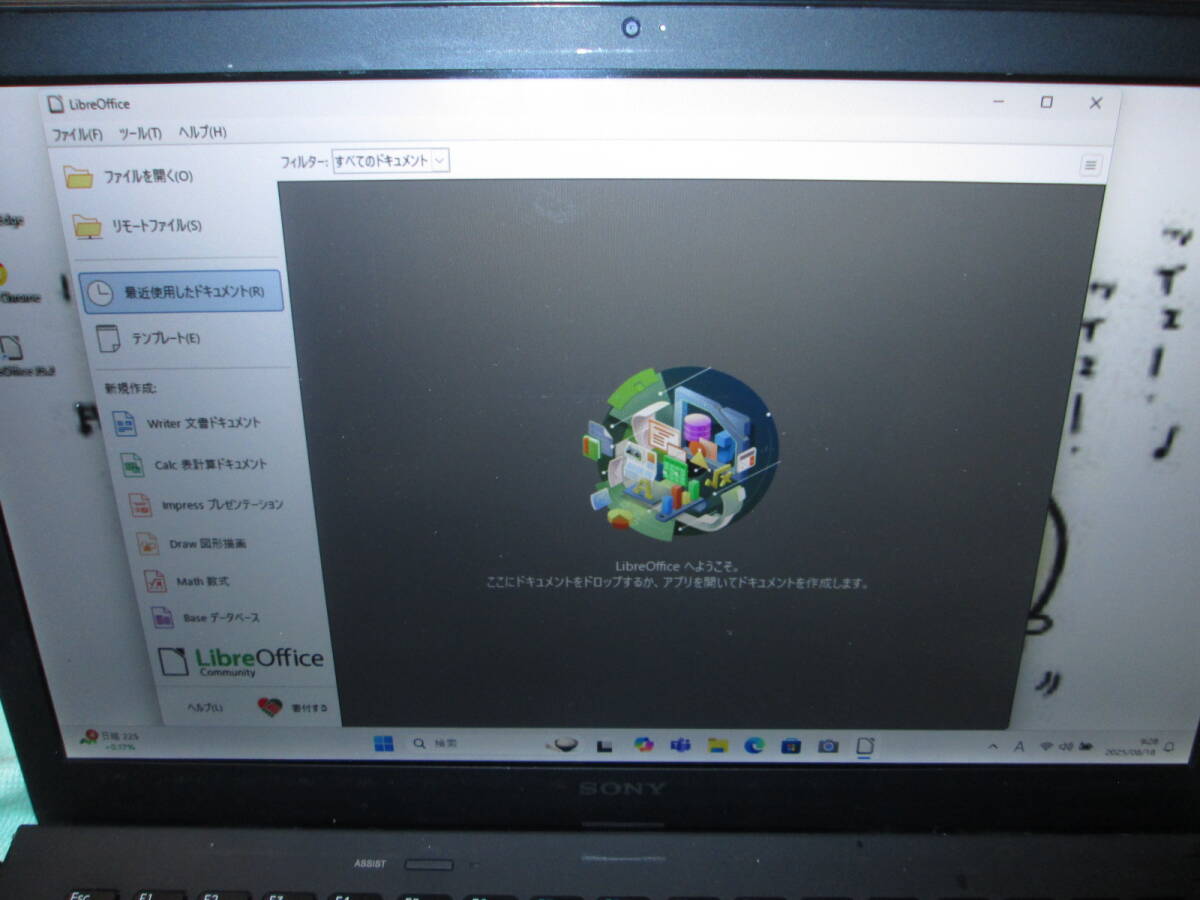Click the Impress presentation icon

(x=141, y=505)
